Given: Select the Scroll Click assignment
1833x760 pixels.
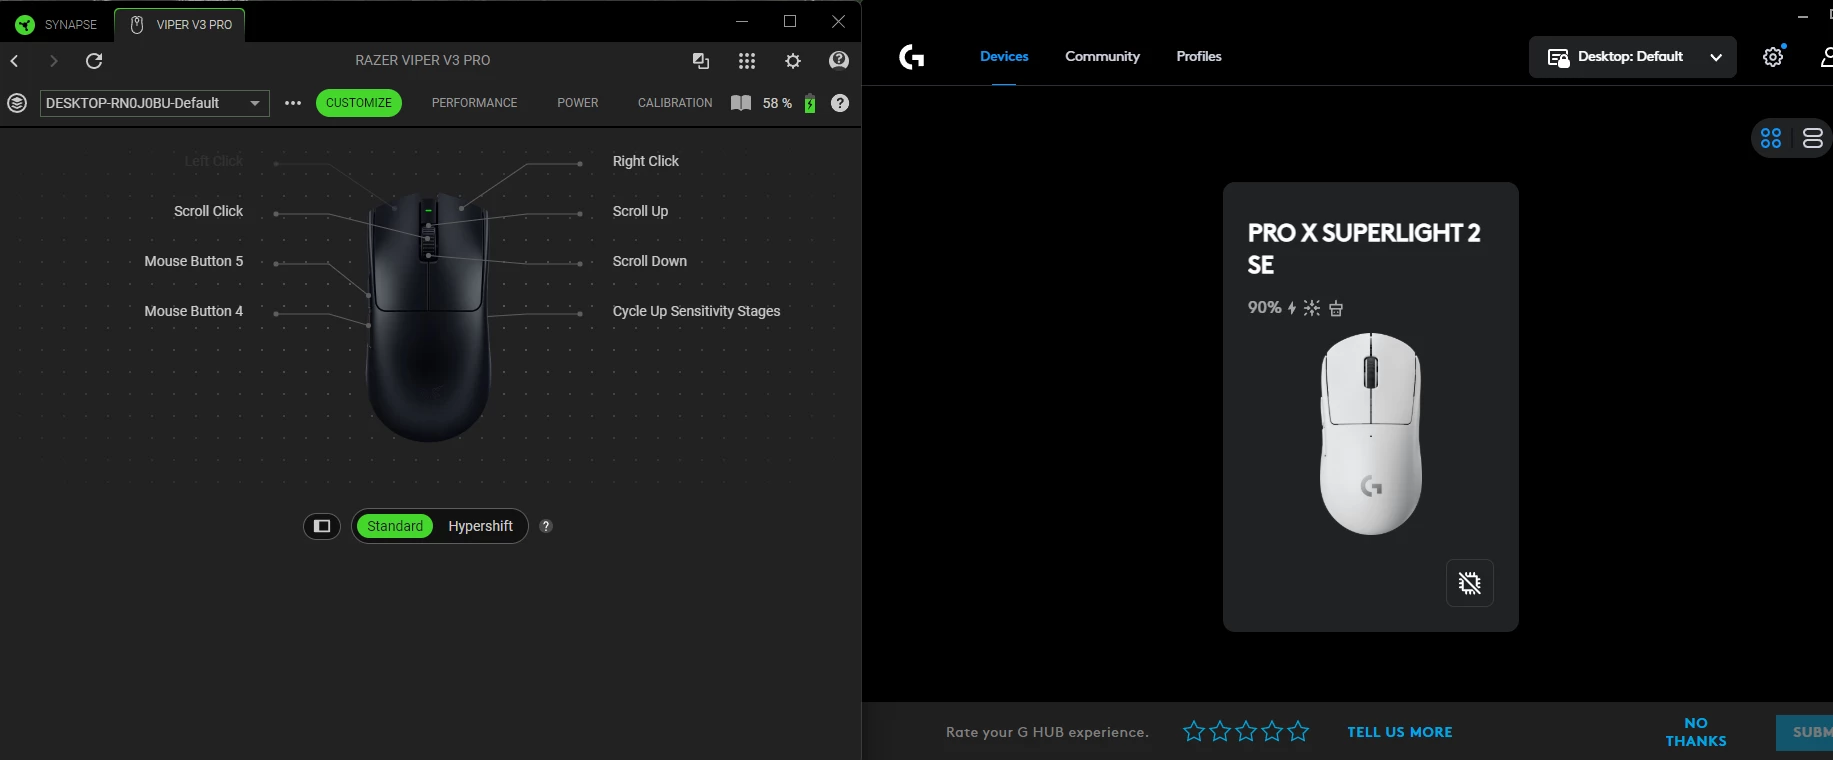Looking at the screenshot, I should 208,211.
